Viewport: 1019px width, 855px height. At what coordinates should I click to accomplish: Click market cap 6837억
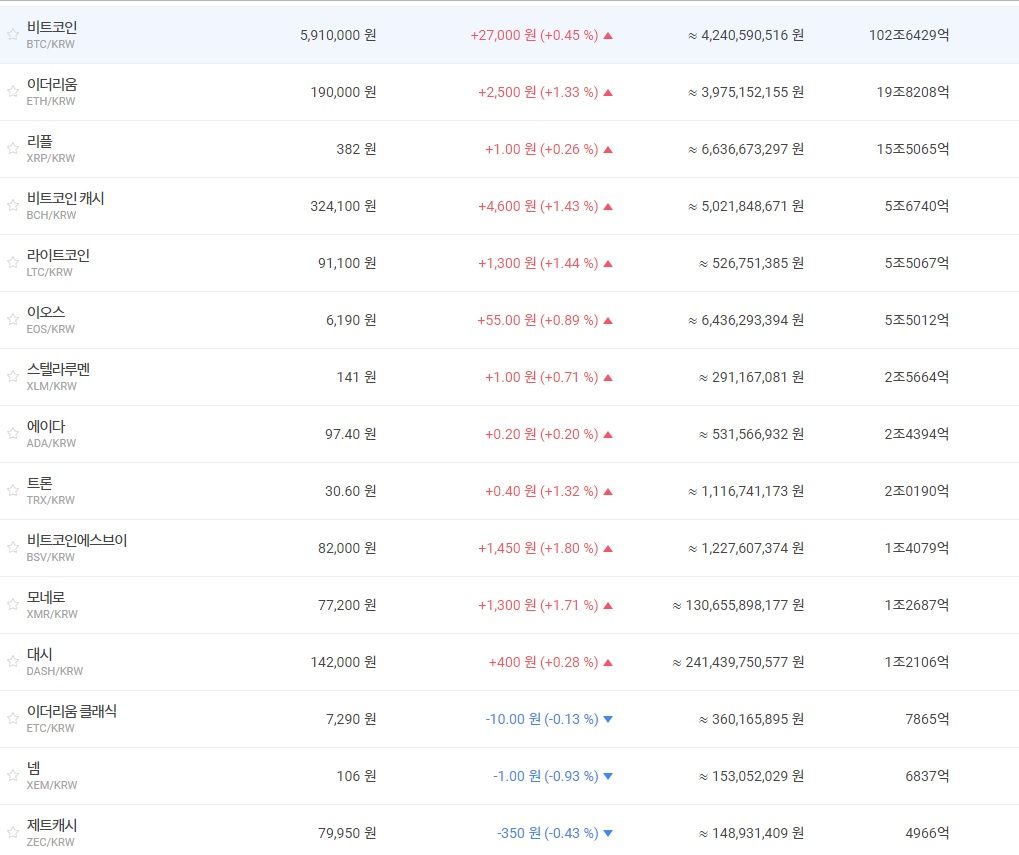tap(927, 776)
